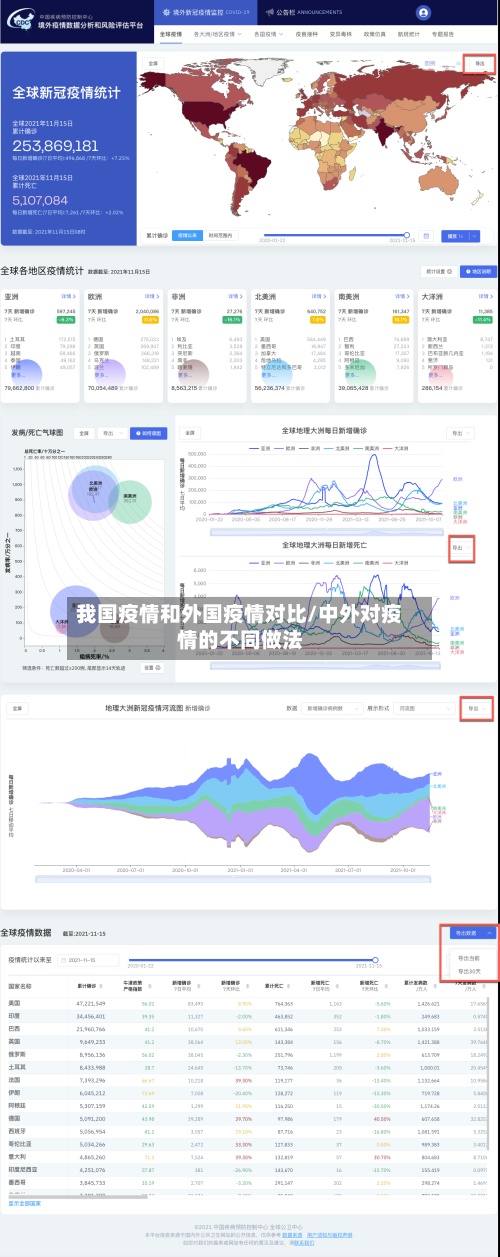Click the 印度 row in the data table

(250, 1015)
